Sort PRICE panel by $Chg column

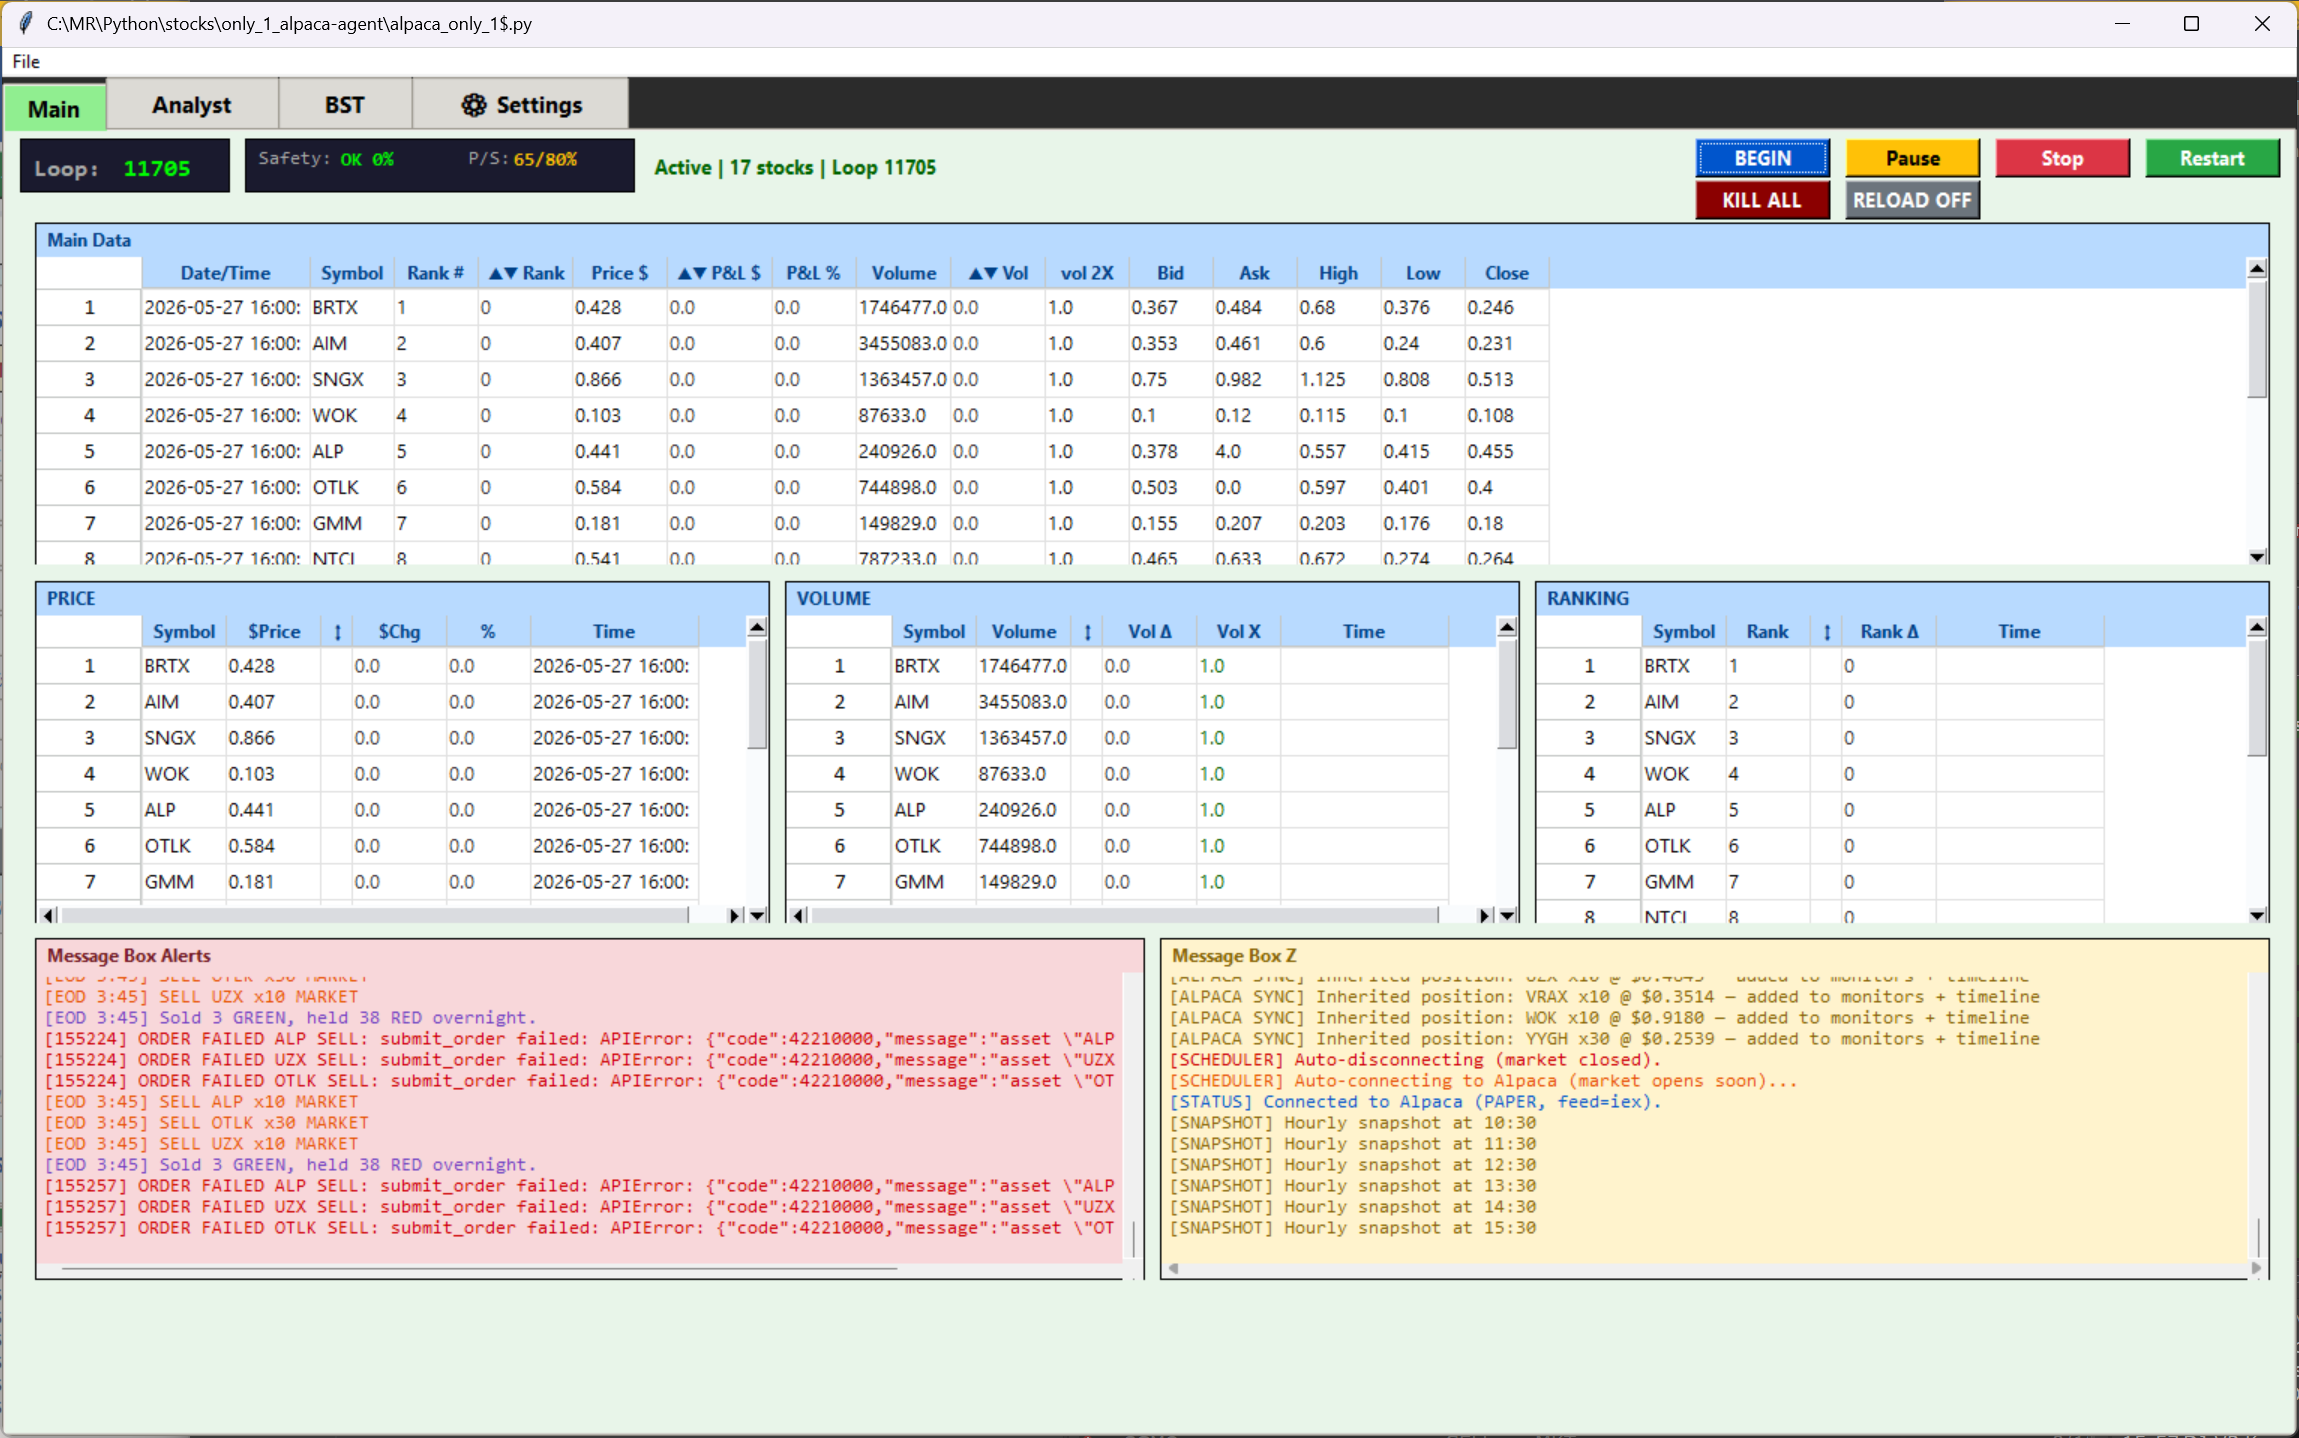[398, 631]
